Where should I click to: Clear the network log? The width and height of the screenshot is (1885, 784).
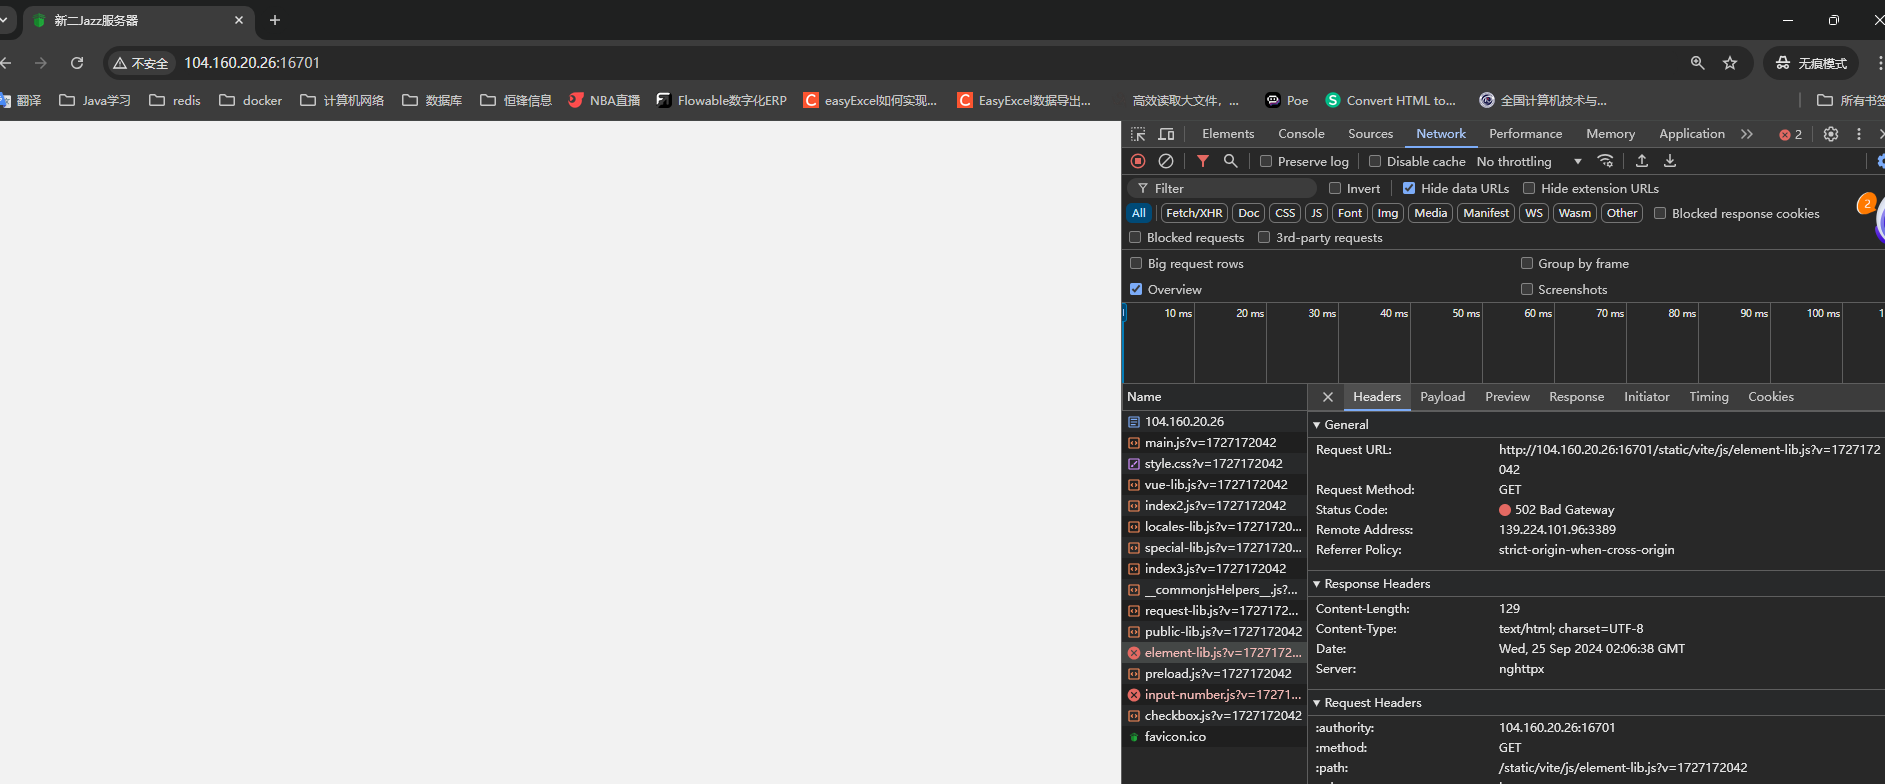1166,161
